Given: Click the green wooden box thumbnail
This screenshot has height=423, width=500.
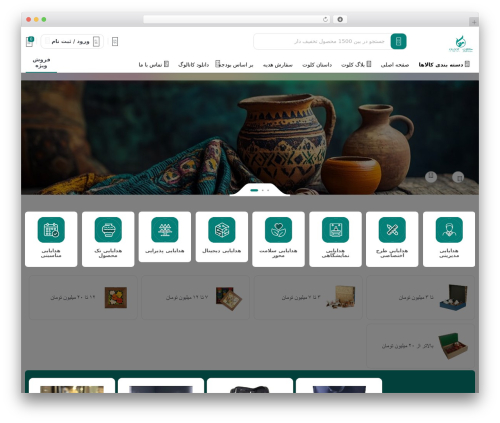Looking at the screenshot, I should click(453, 346).
